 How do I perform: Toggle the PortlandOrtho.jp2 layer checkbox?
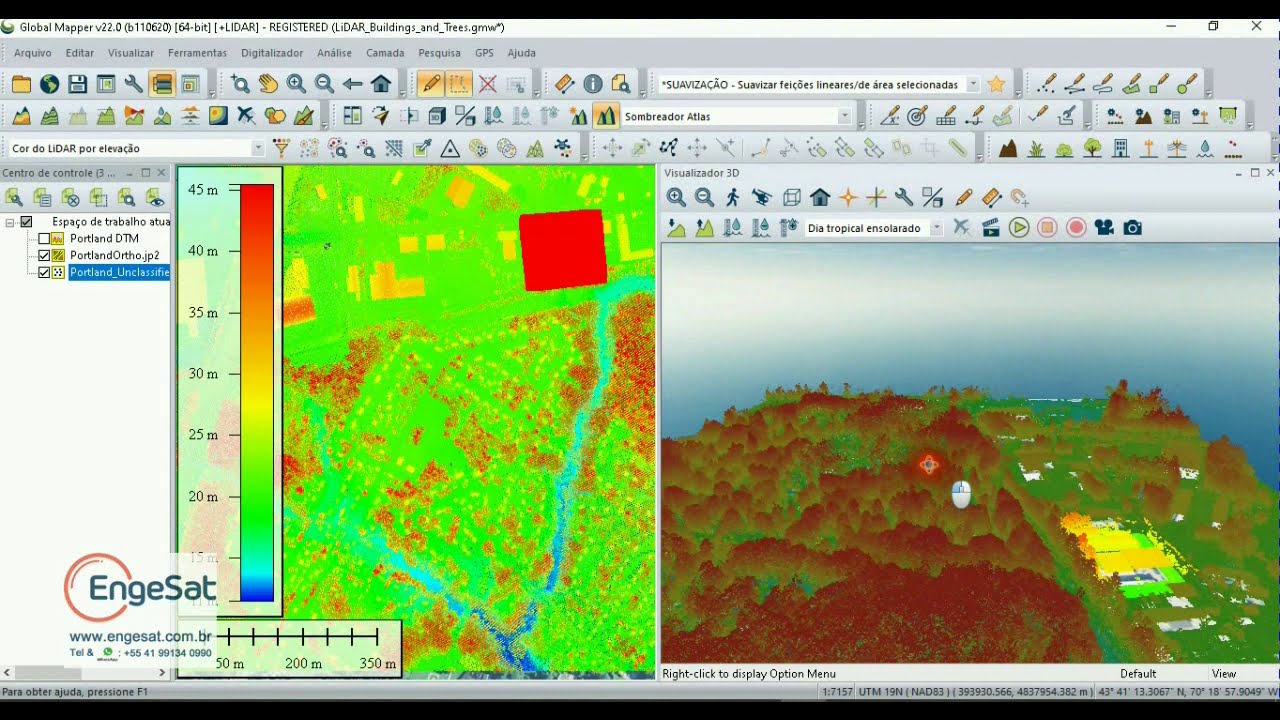click(x=44, y=255)
